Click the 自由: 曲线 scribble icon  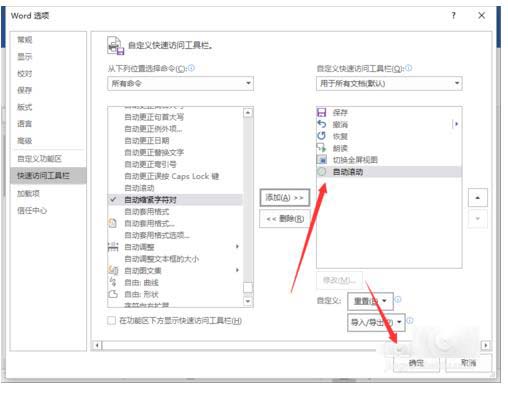click(x=113, y=282)
